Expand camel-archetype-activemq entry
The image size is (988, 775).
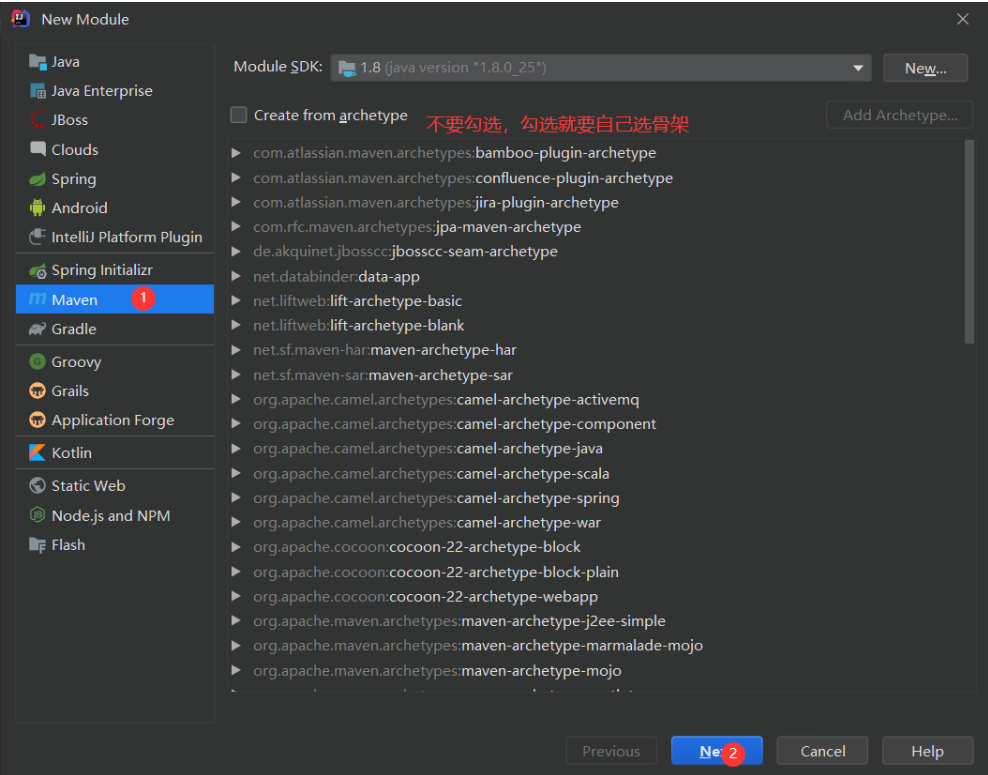coord(236,399)
